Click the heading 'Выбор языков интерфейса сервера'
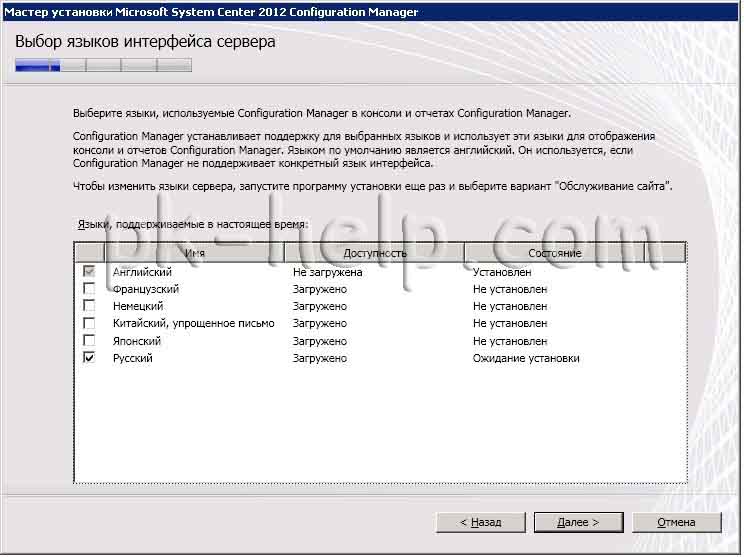 click(145, 42)
